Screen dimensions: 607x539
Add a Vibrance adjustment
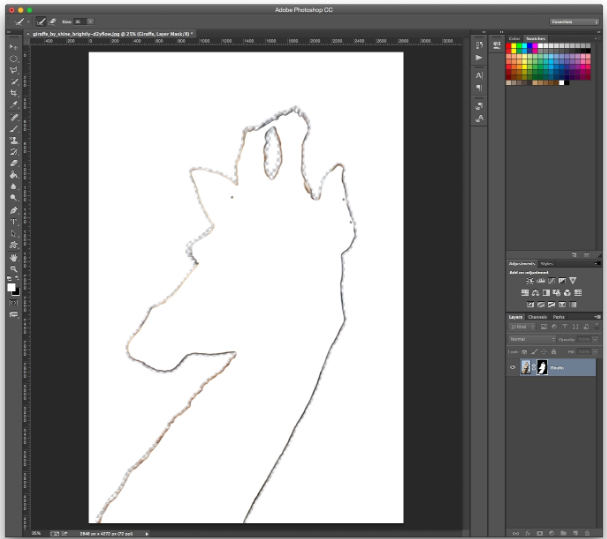573,281
